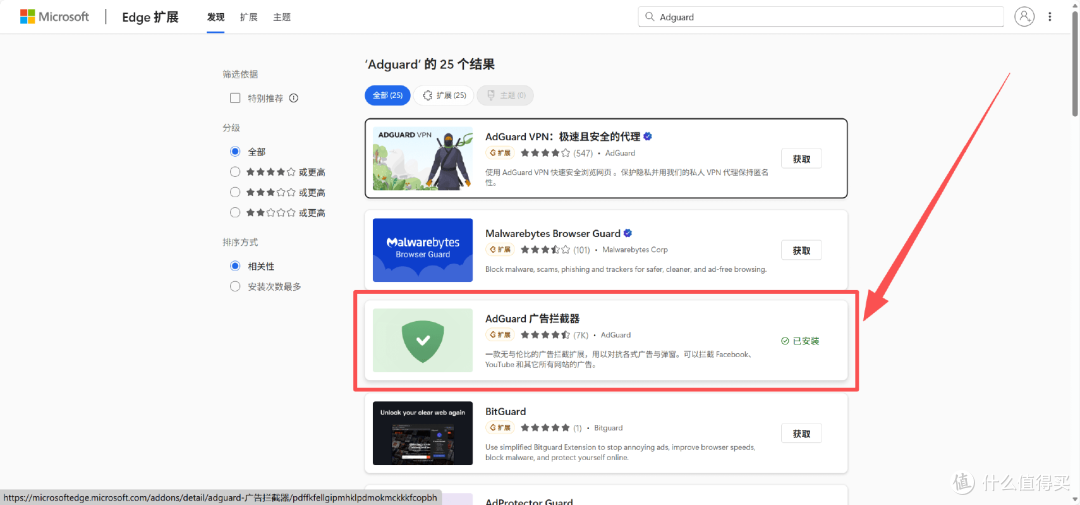Viewport: 1080px width, 505px height.
Task: Select two stars 或更高 rating filter
Action: pos(235,212)
